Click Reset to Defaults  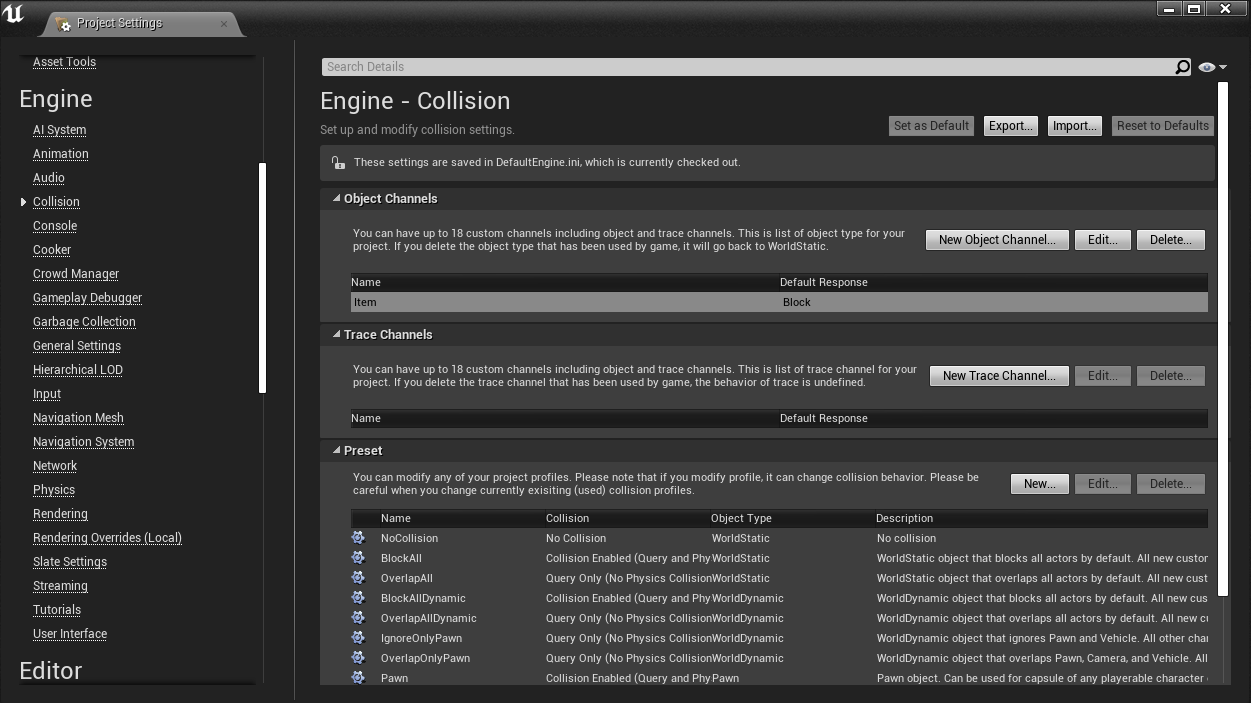coord(1163,126)
